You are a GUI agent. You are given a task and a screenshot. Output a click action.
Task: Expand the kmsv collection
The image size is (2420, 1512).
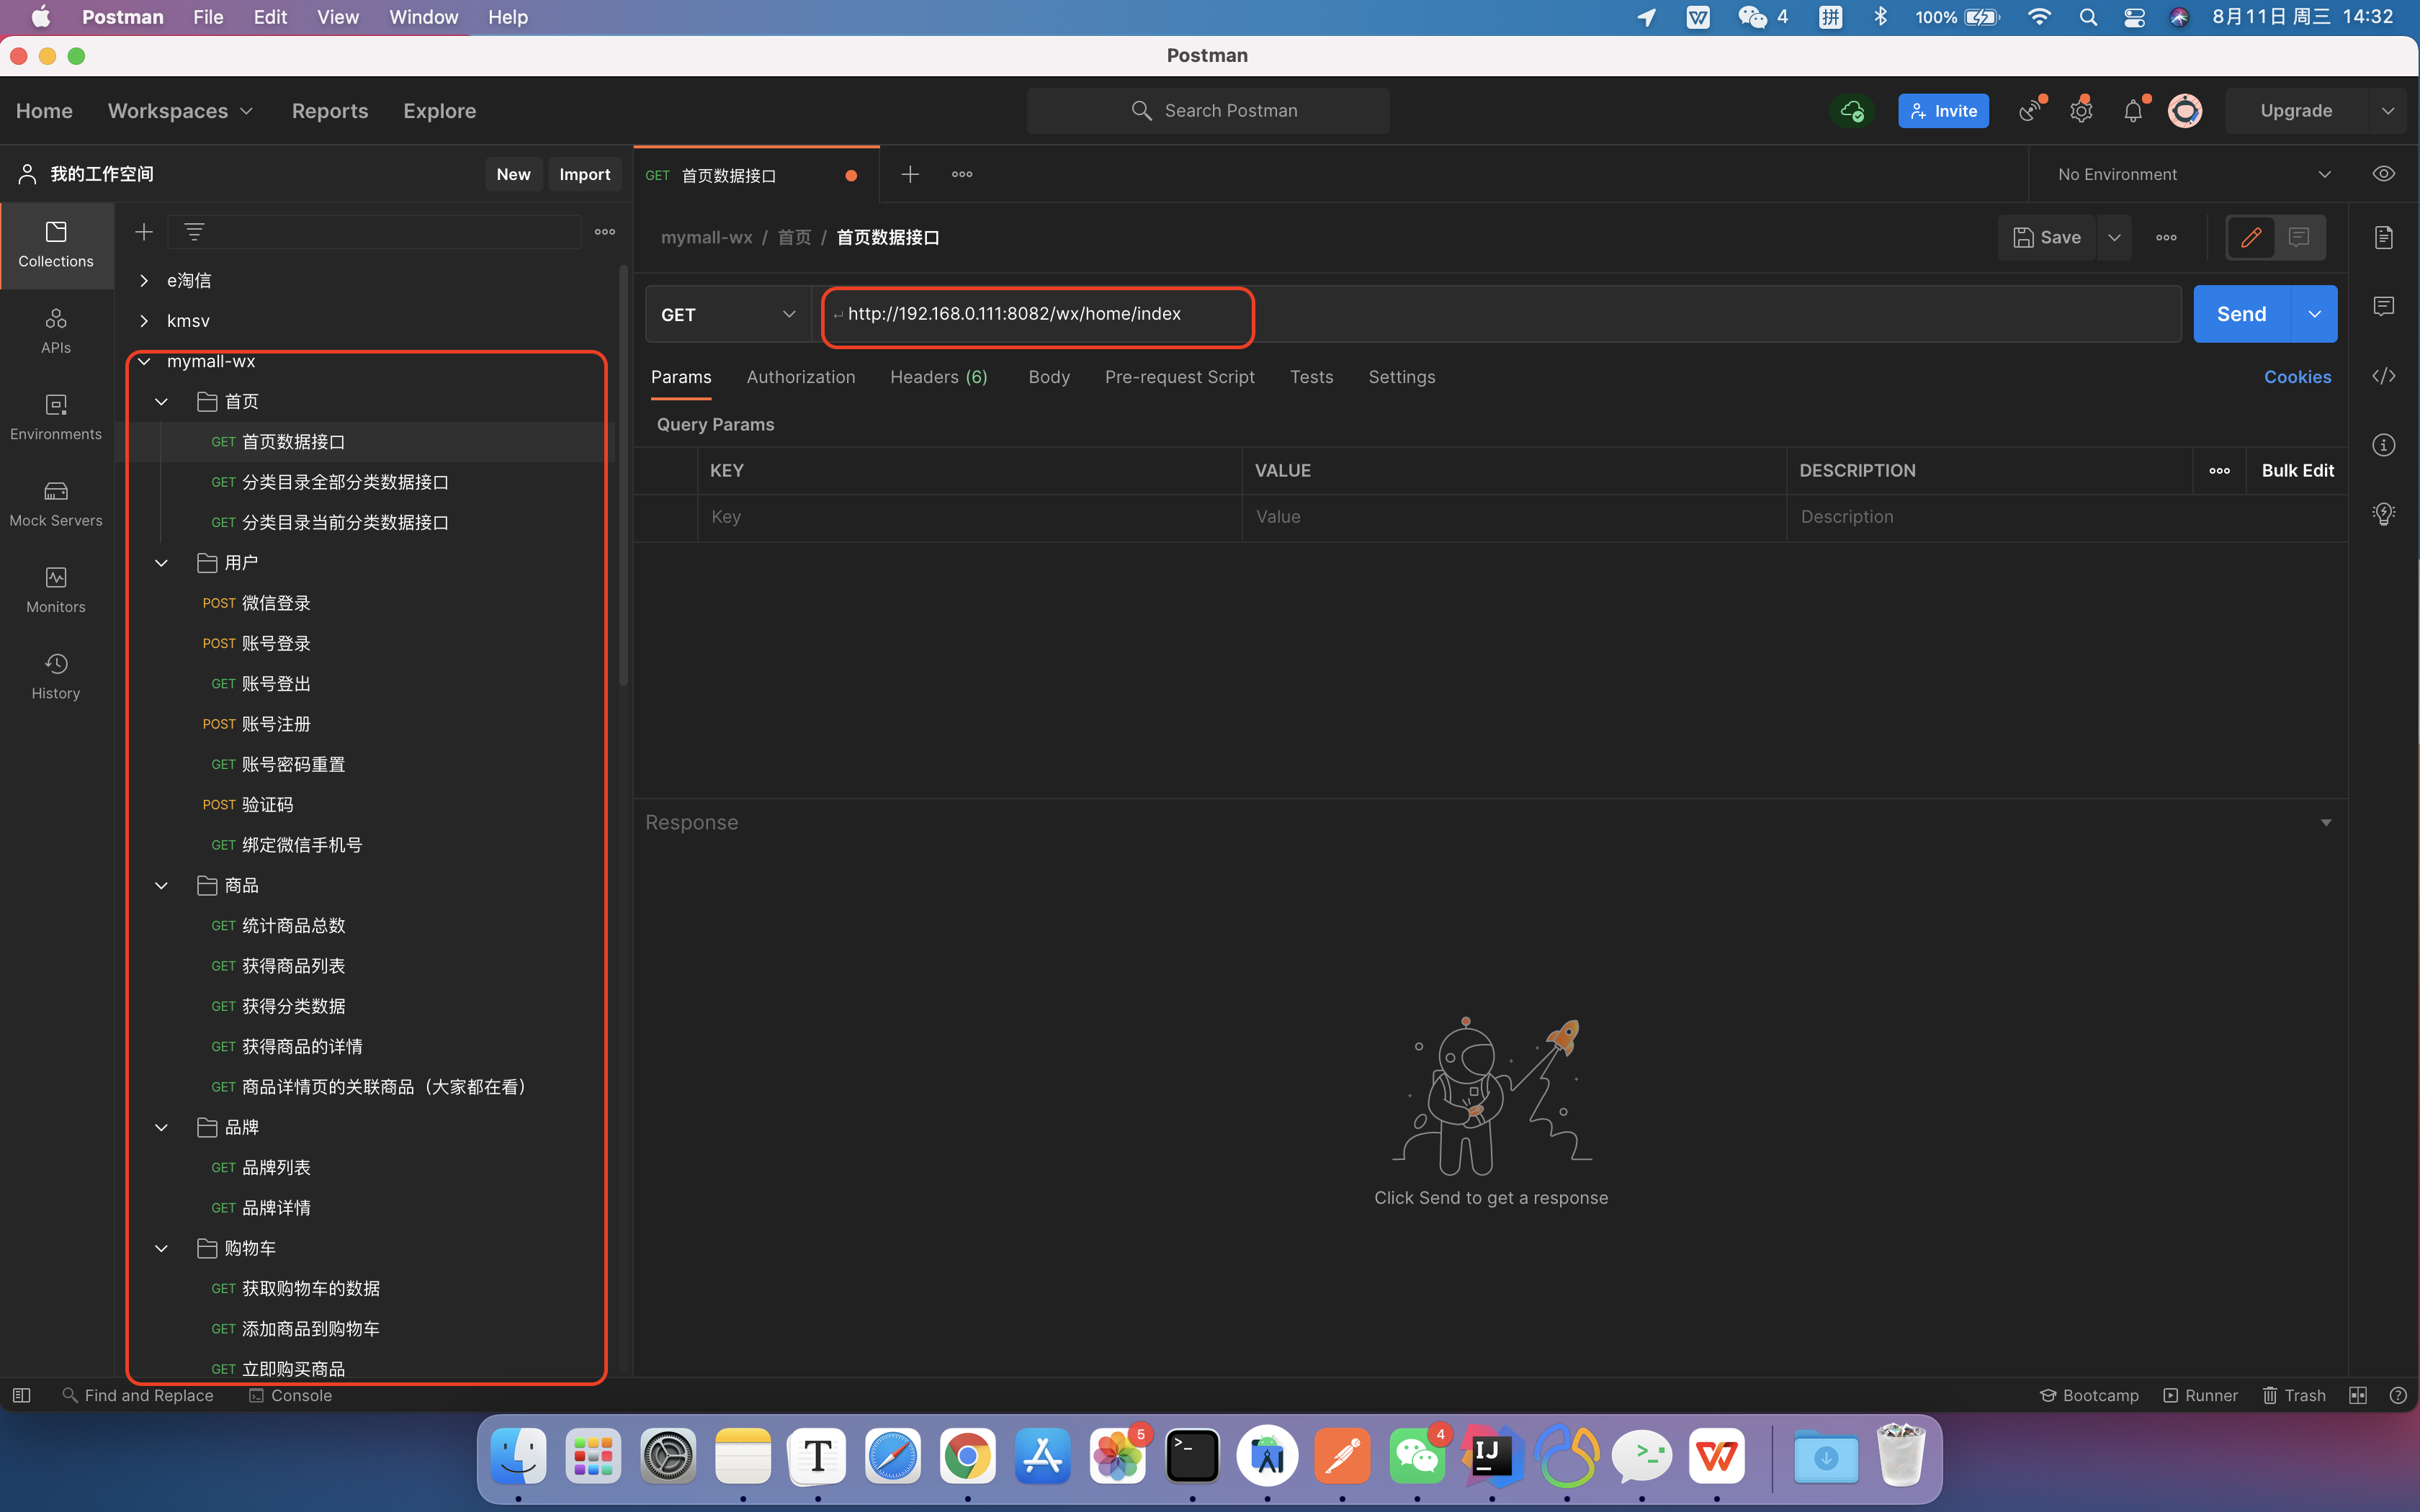pos(144,321)
